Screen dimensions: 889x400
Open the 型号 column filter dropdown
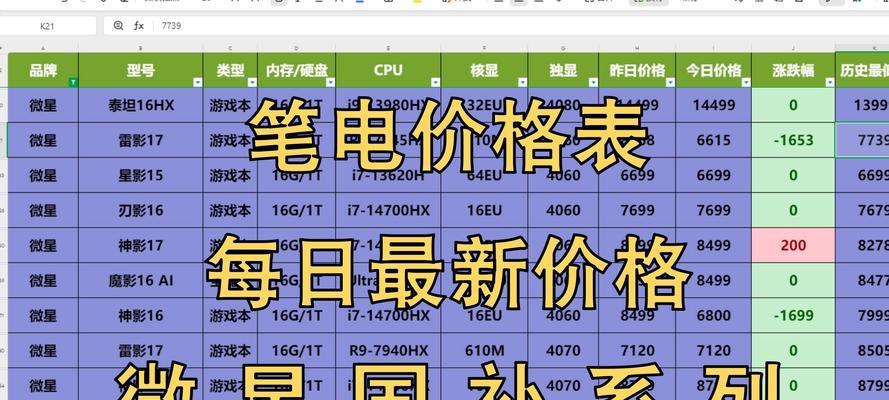[197, 83]
